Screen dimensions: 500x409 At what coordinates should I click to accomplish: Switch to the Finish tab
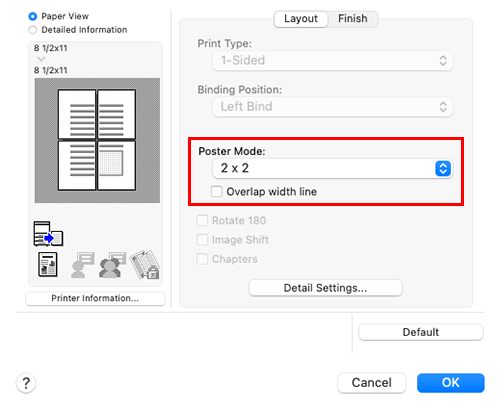tap(353, 19)
